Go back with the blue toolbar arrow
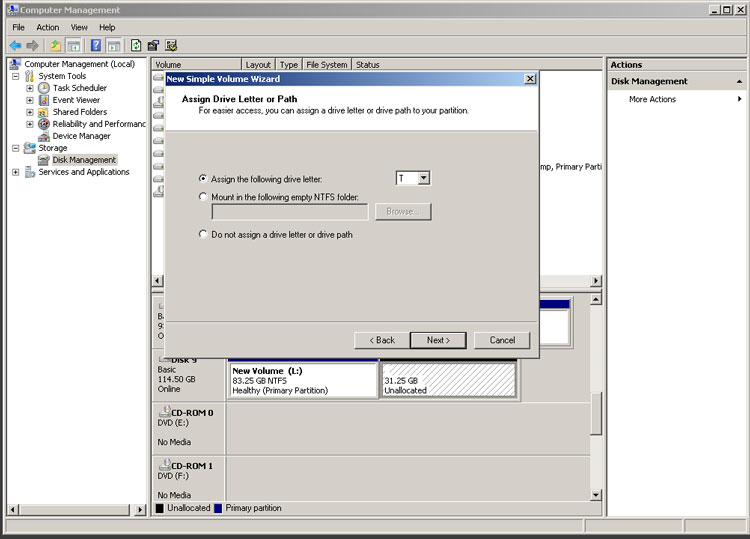Screen dimensions: 750x539 [15, 45]
